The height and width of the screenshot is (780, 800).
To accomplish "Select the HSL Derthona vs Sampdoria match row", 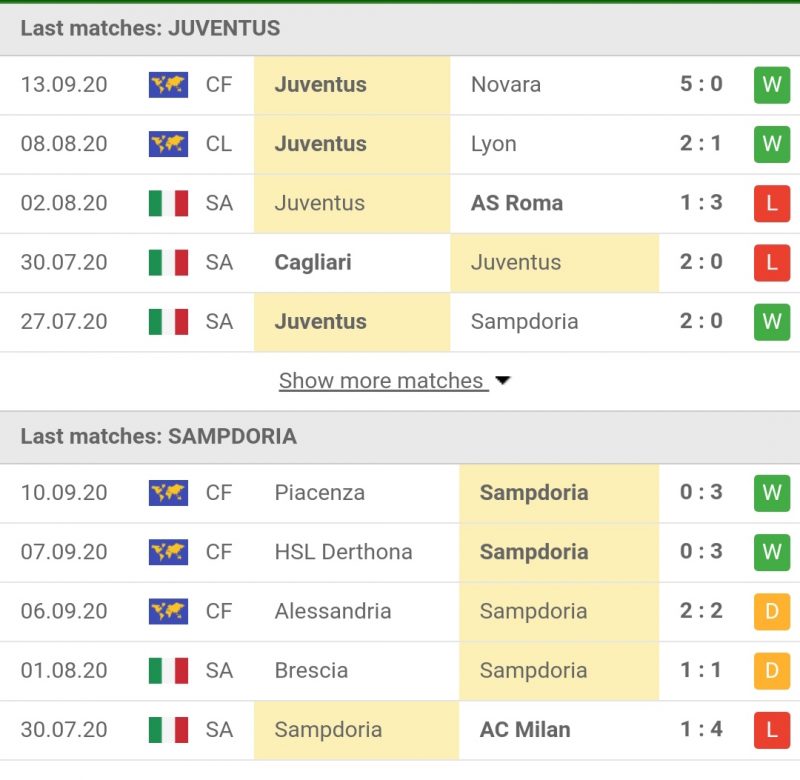I will tap(400, 552).
